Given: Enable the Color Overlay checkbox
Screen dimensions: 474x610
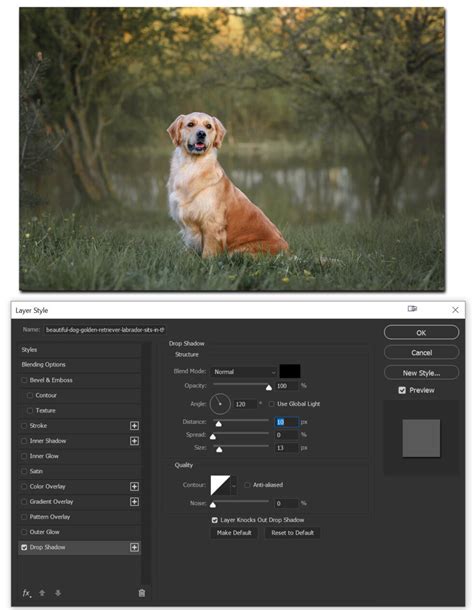Looking at the screenshot, I should [x=24, y=486].
